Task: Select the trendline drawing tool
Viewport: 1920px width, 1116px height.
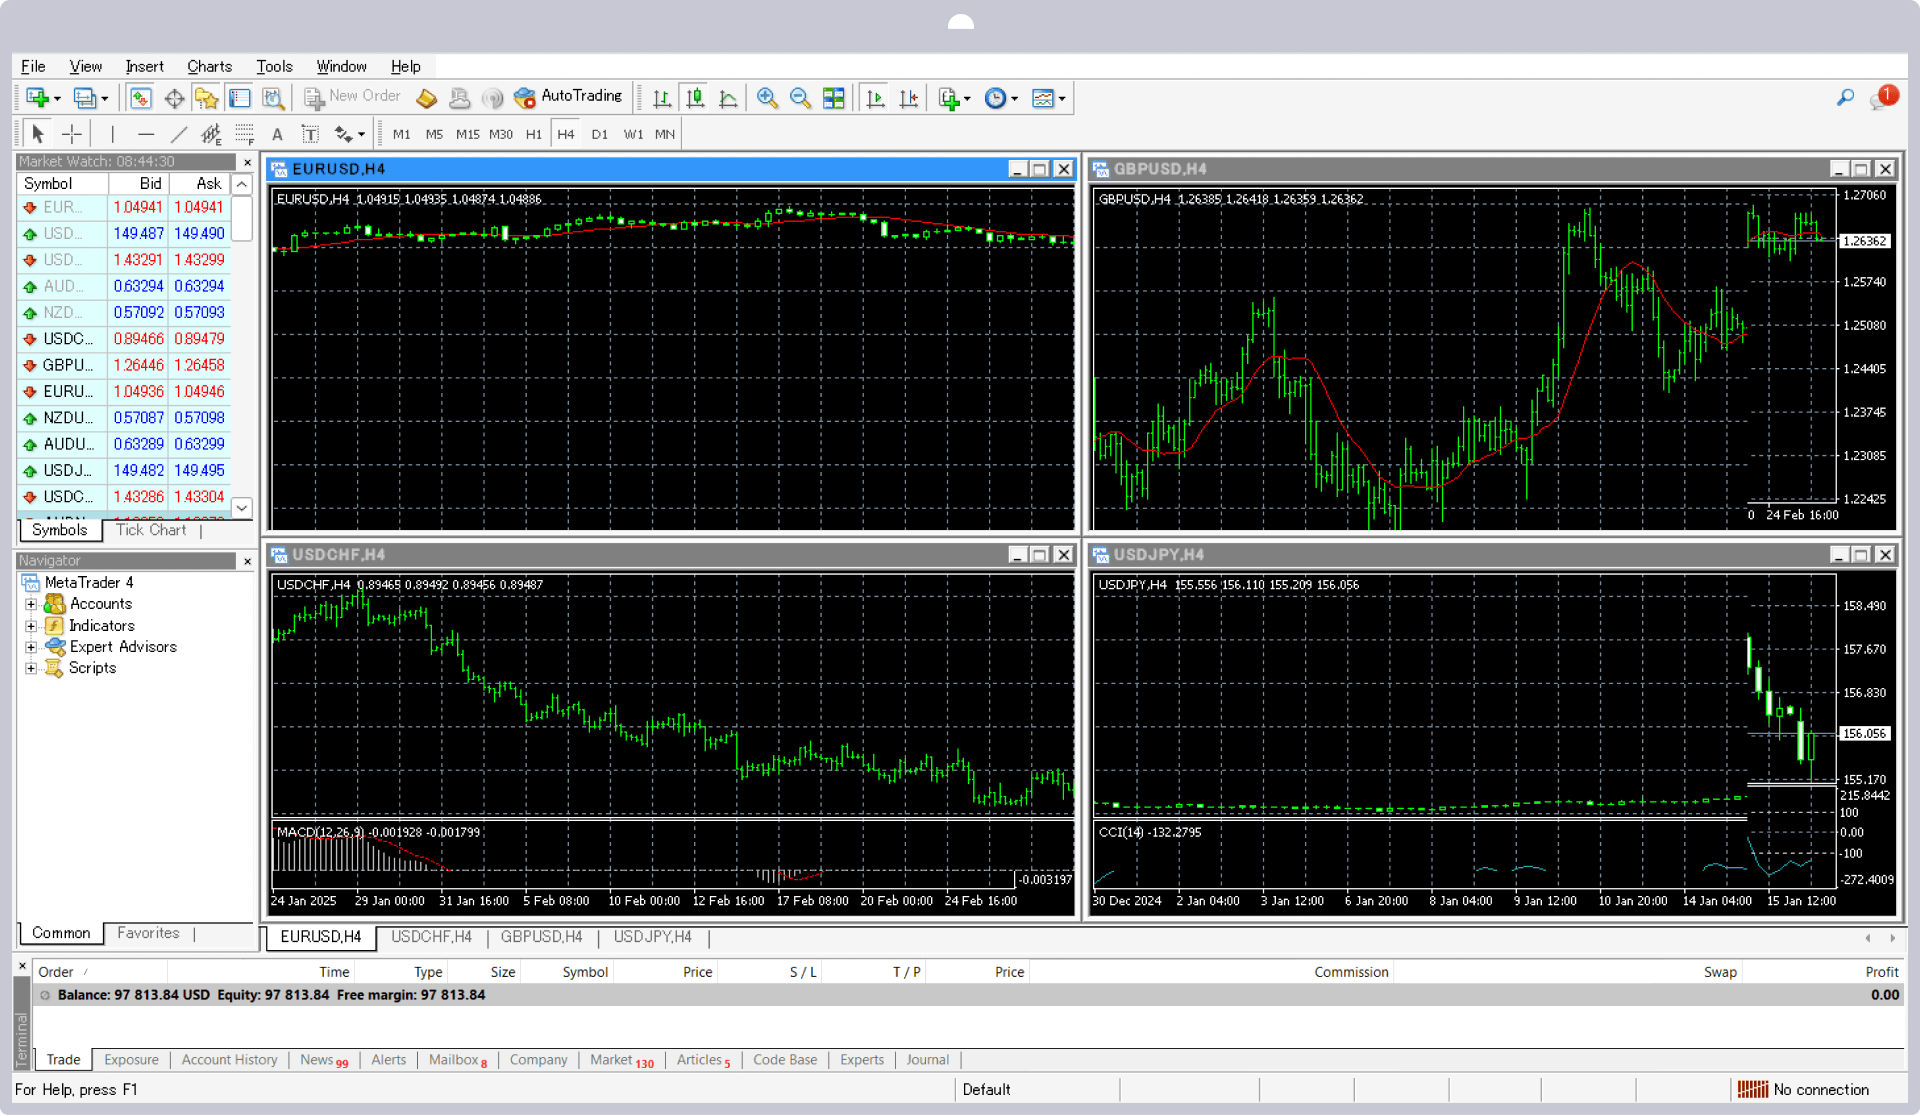Action: tap(179, 134)
